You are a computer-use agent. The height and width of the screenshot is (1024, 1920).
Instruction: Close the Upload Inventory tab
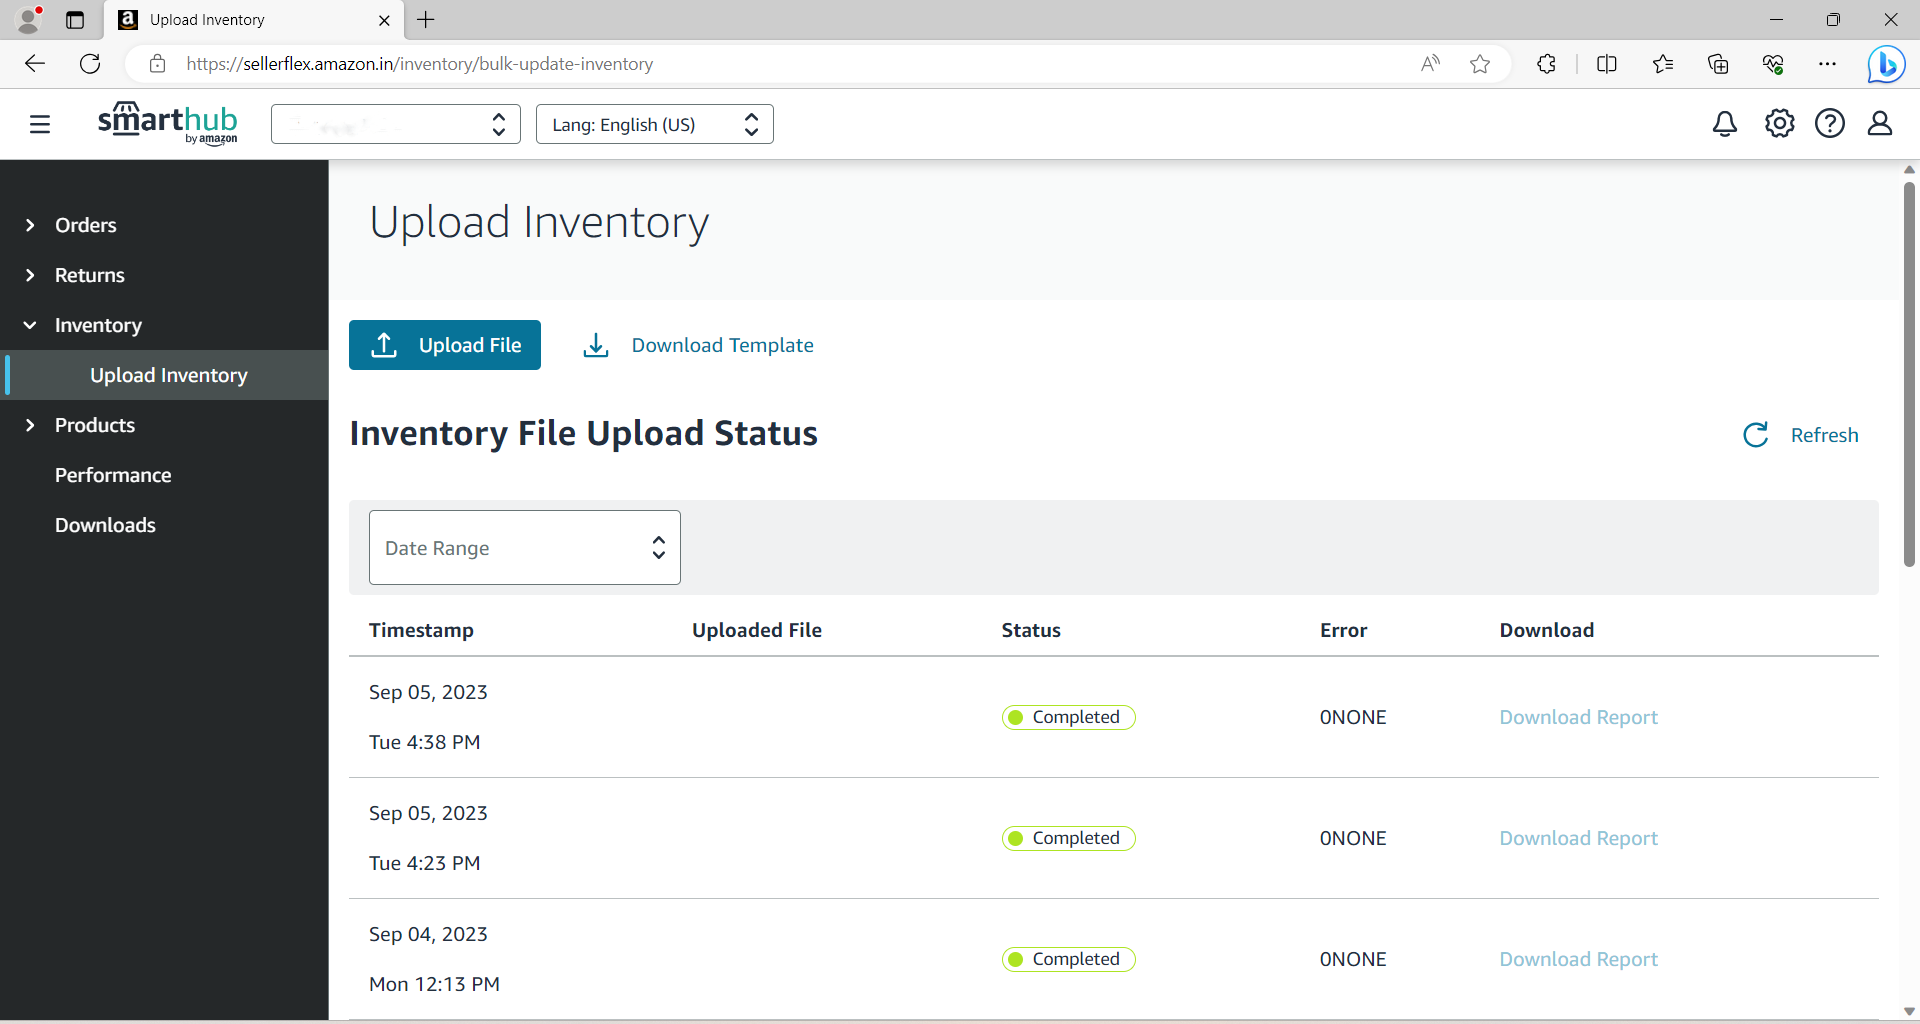click(x=384, y=20)
